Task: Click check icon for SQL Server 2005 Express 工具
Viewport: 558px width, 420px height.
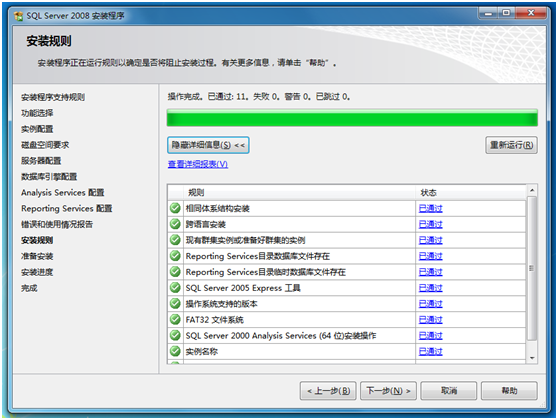Action: point(175,288)
